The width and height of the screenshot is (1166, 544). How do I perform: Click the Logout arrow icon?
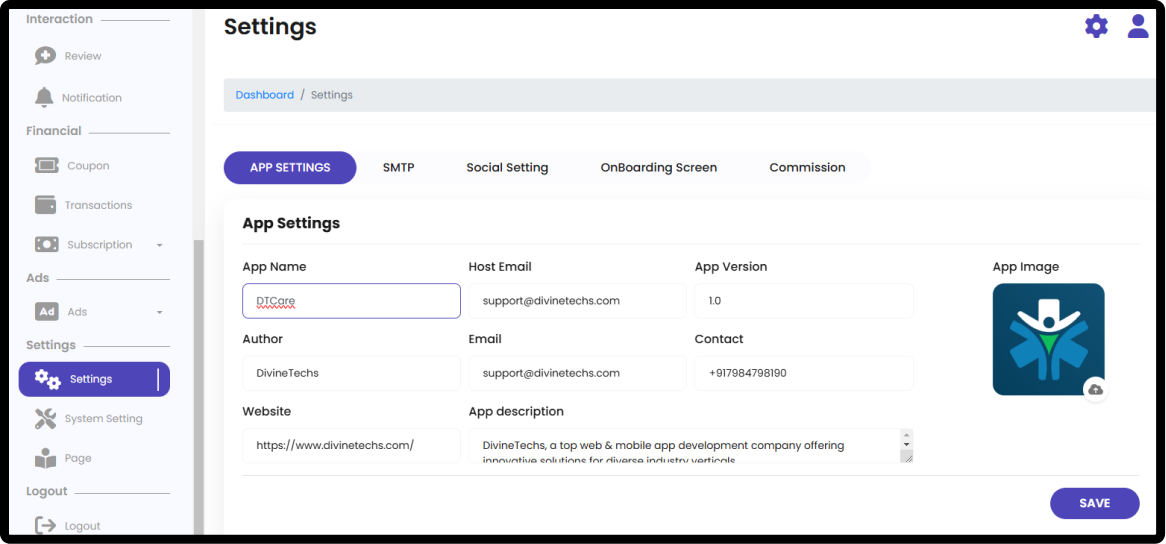(45, 525)
